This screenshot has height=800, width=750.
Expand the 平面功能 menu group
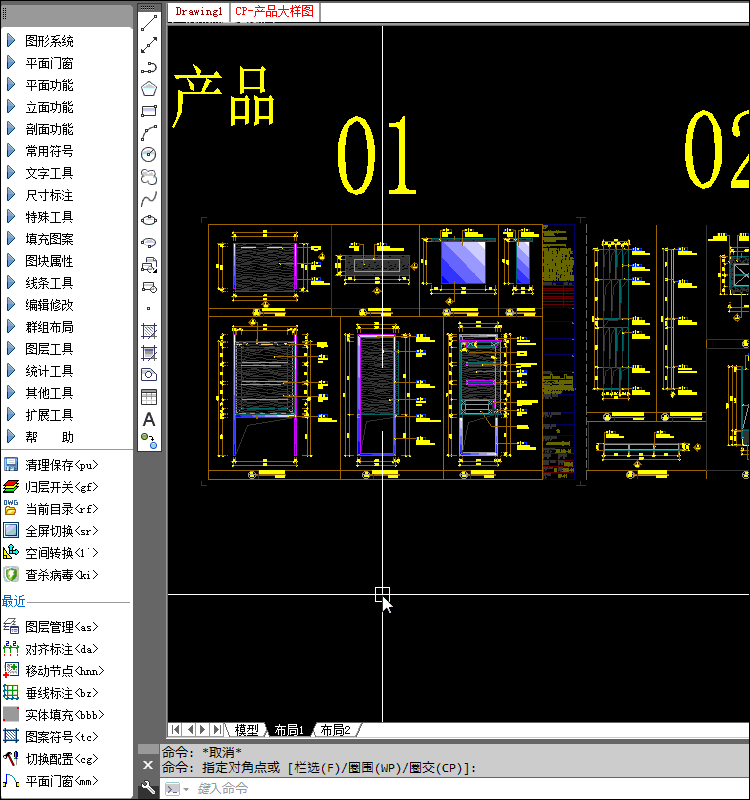pos(41,85)
